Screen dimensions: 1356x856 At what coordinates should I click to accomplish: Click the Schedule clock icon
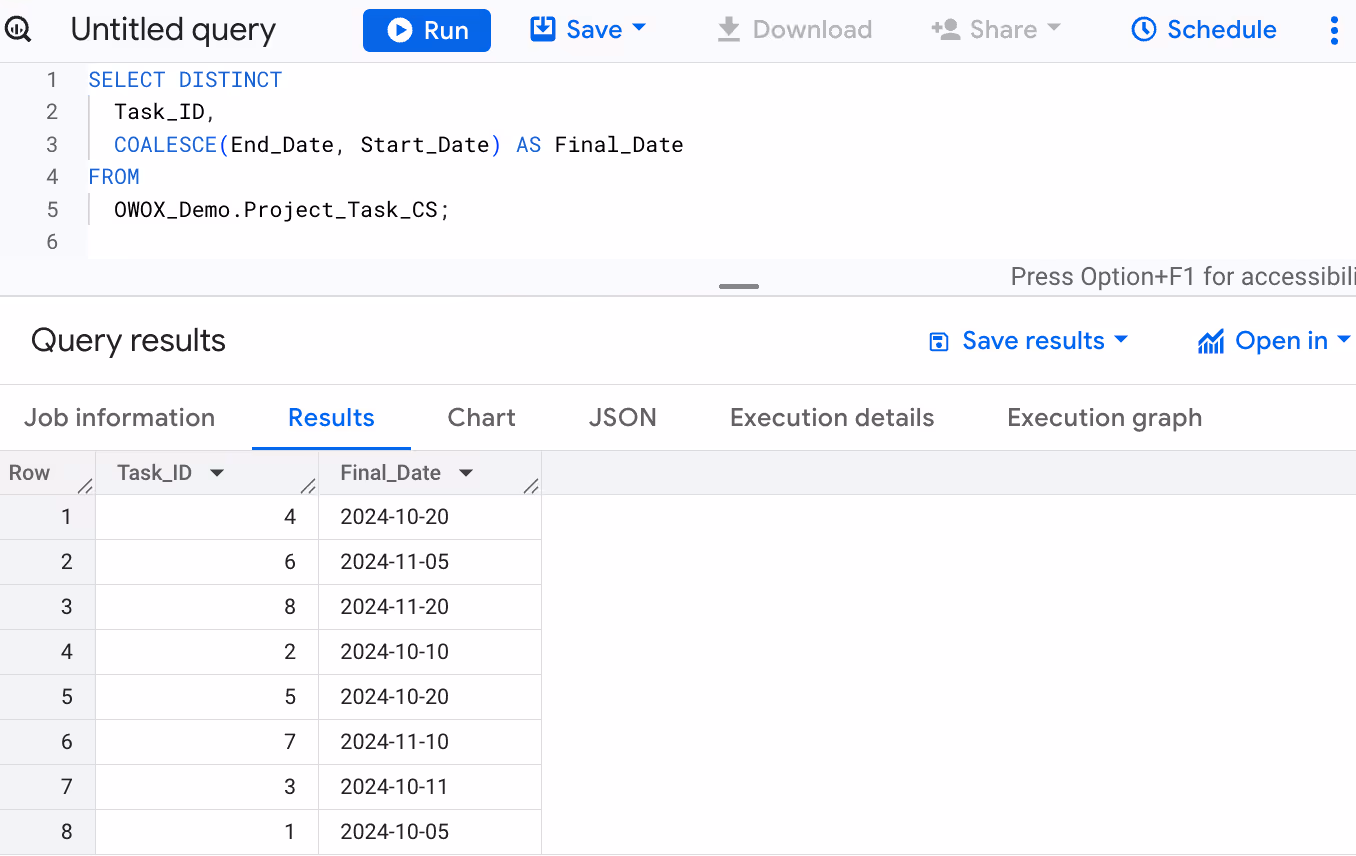point(1143,30)
